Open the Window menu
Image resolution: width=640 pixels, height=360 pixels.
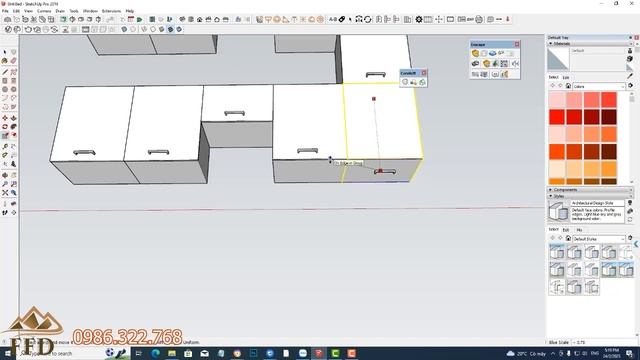click(90, 11)
